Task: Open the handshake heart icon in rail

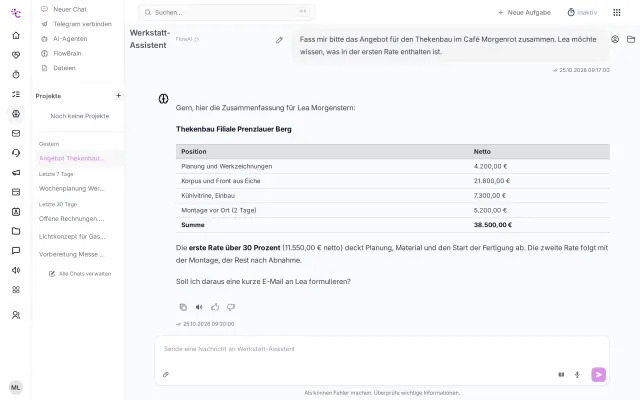Action: 16,55
